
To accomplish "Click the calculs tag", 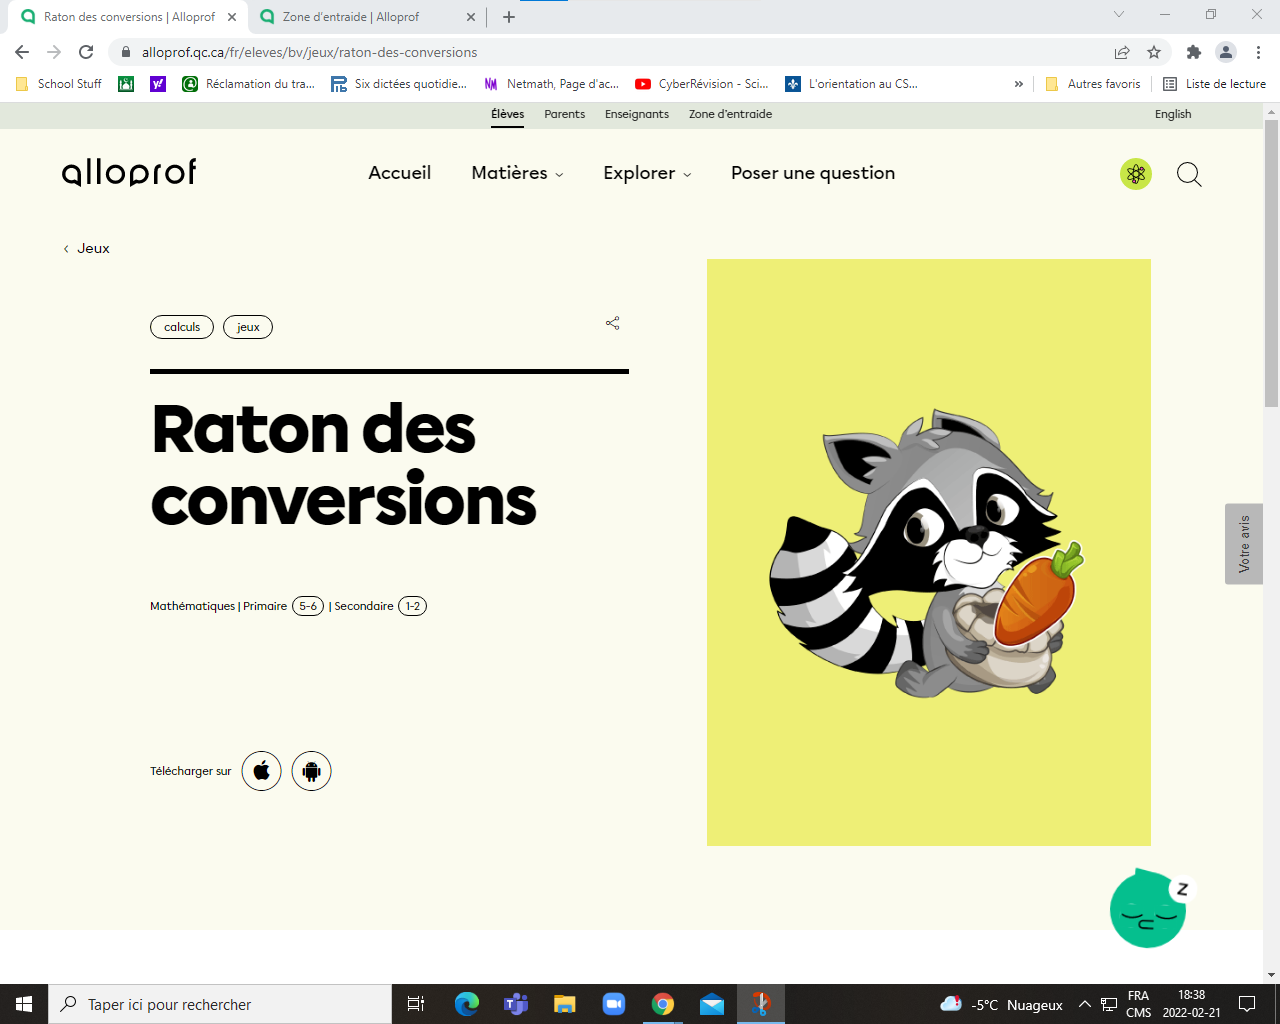I will point(182,327).
